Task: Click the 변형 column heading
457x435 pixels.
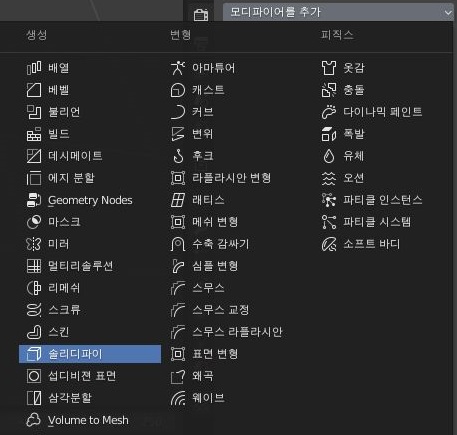Action: [x=181, y=35]
